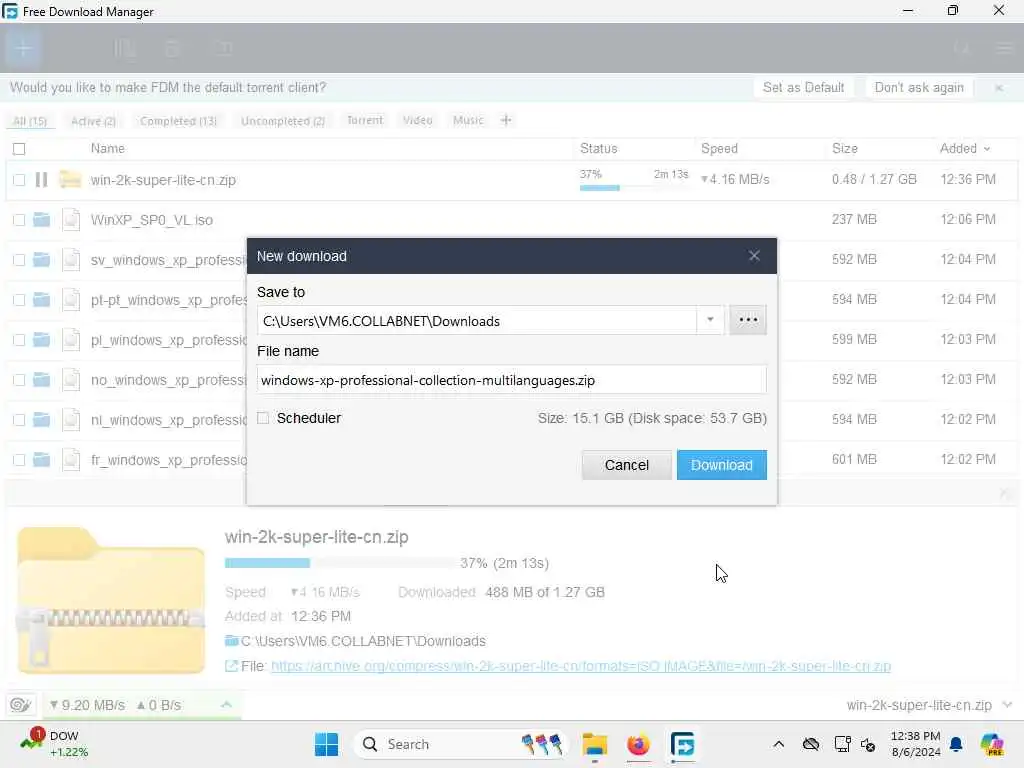Open Copilot icon in the taskbar

click(992, 744)
